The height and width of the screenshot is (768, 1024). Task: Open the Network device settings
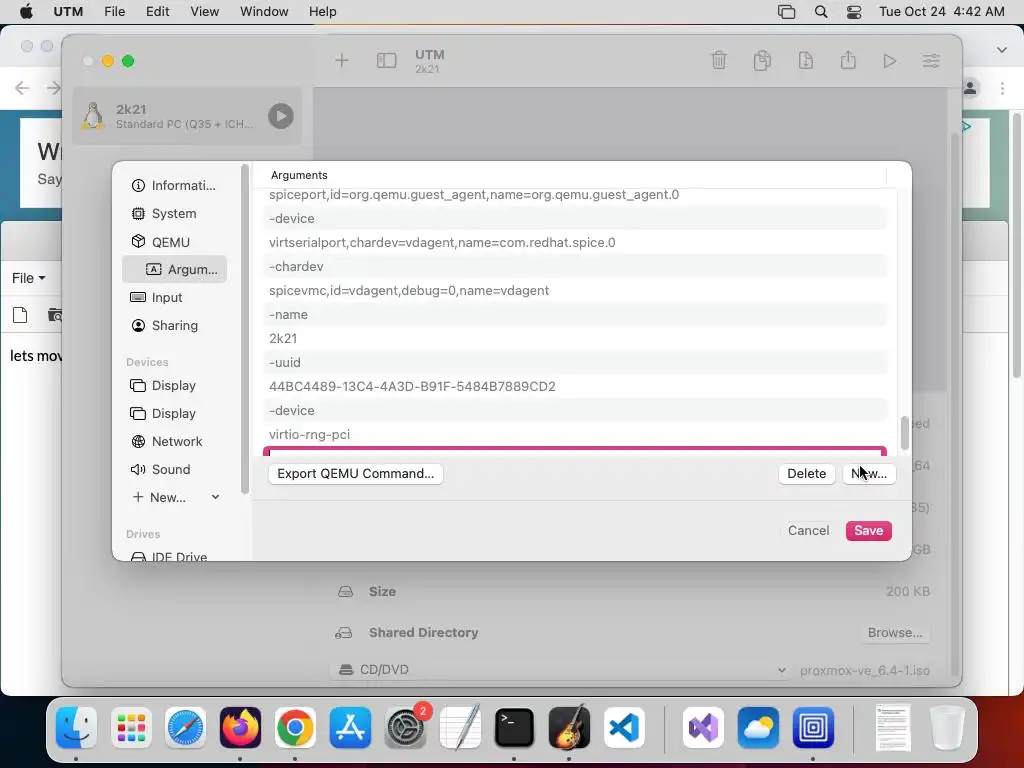[x=174, y=441]
